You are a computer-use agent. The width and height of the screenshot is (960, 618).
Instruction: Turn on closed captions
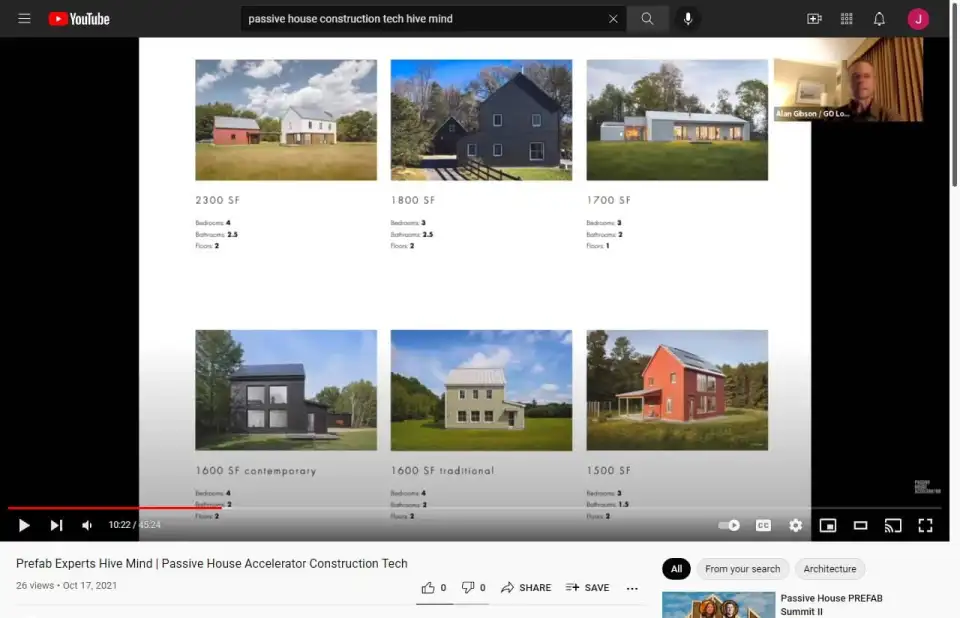point(763,525)
